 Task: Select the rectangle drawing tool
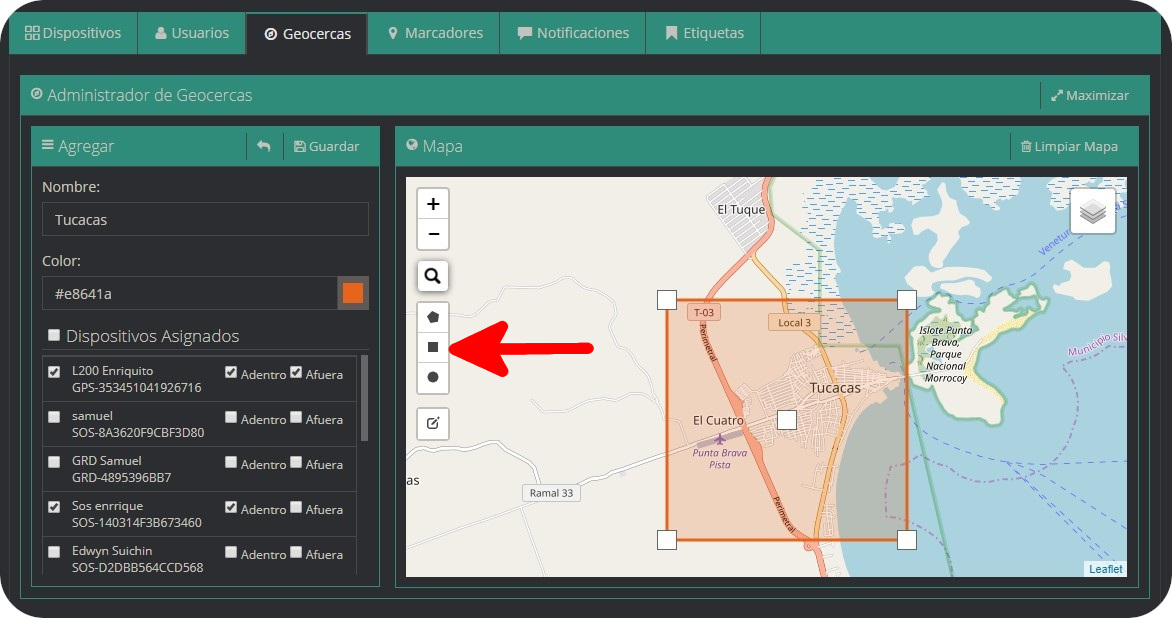(433, 347)
